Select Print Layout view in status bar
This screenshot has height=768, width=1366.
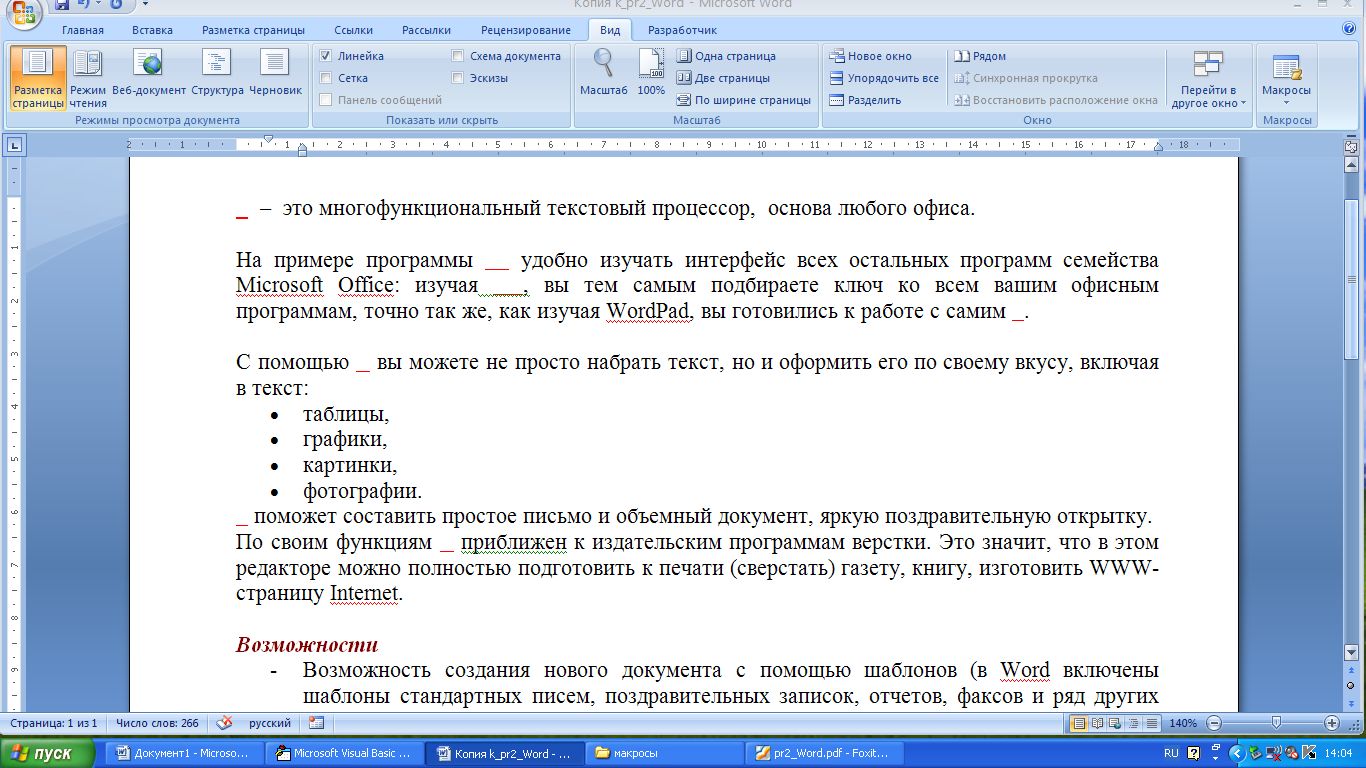coord(1079,723)
